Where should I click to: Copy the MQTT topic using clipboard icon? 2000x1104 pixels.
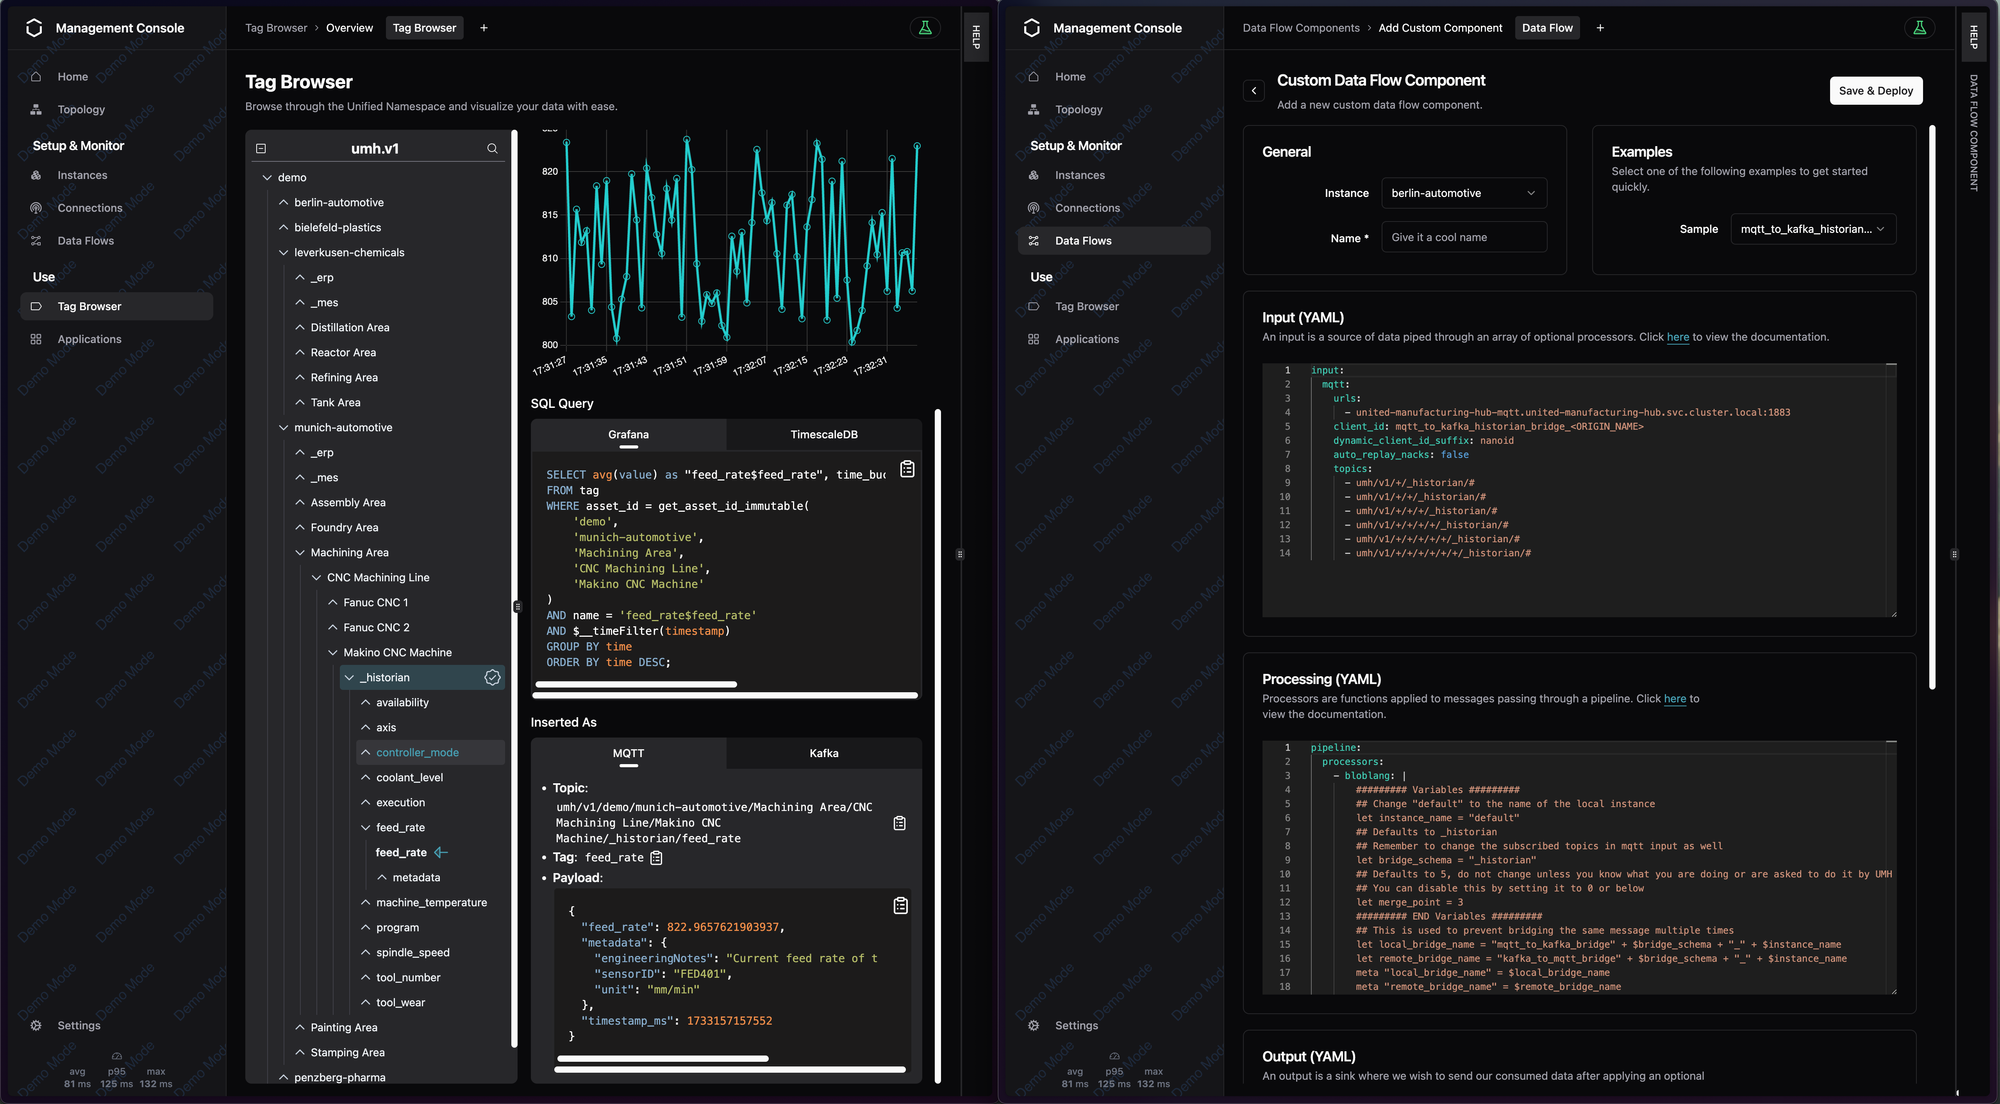(x=899, y=823)
